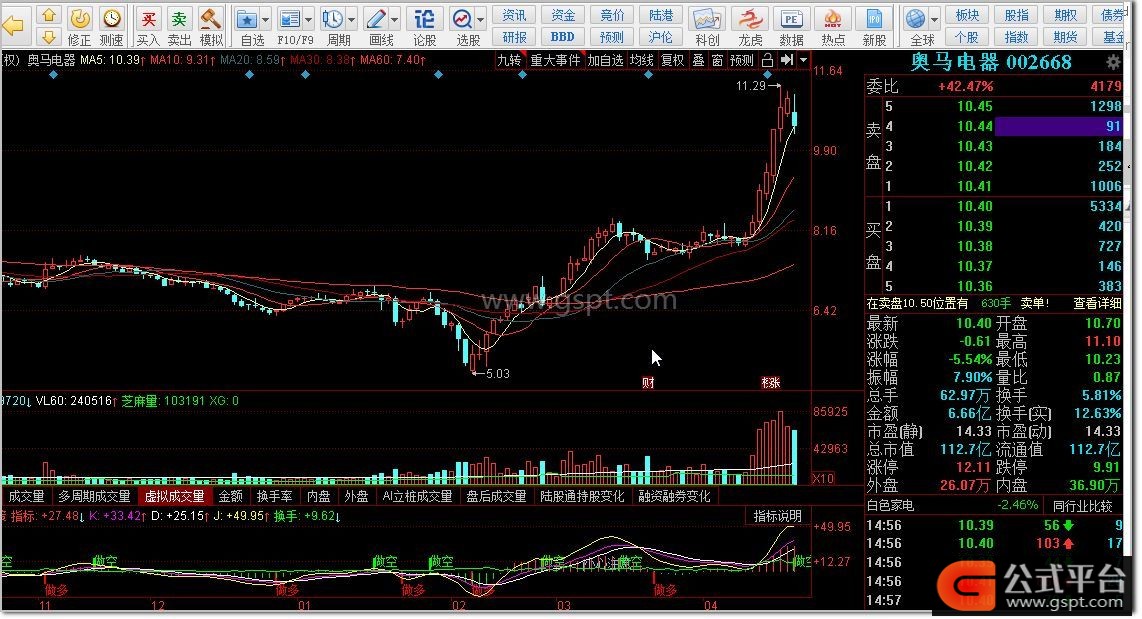This screenshot has height=619, width=1142.
Task: Open the 科创 board icon
Action: pos(707,25)
